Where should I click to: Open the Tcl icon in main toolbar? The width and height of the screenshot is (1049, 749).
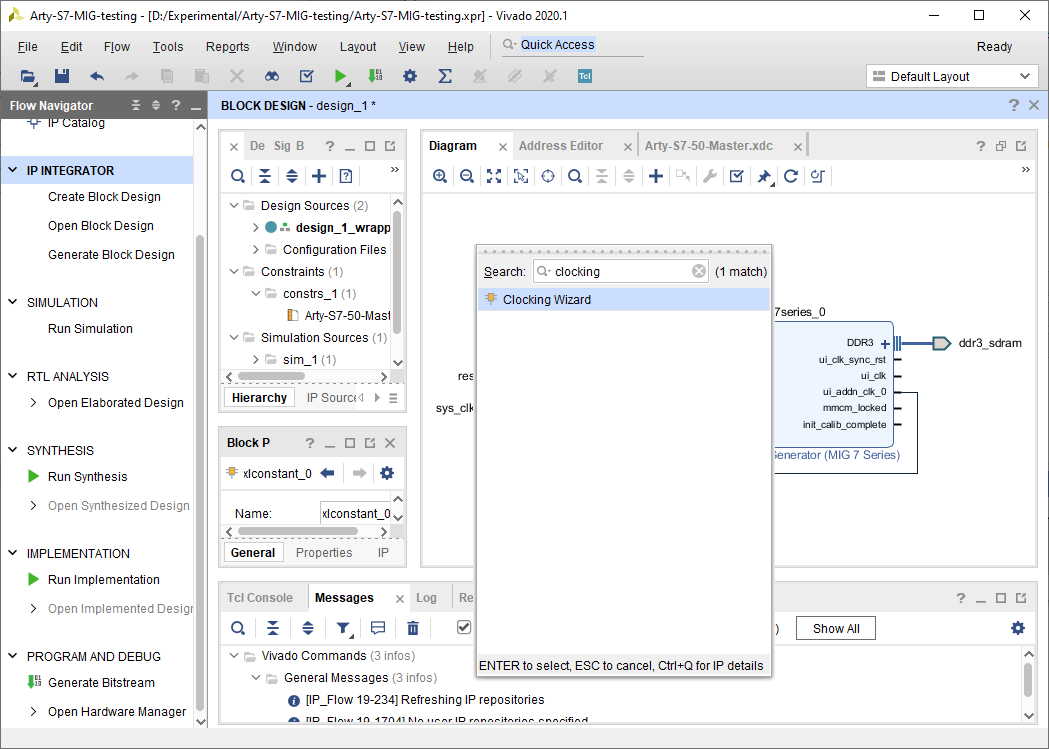point(585,76)
